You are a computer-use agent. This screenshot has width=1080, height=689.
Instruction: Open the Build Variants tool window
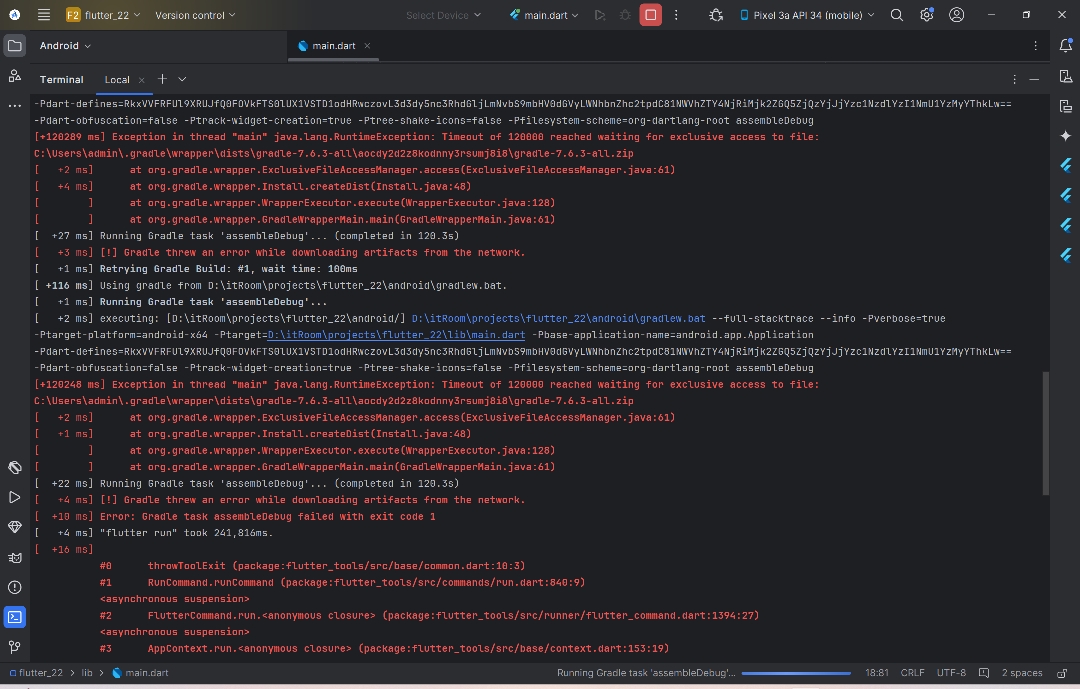14,468
